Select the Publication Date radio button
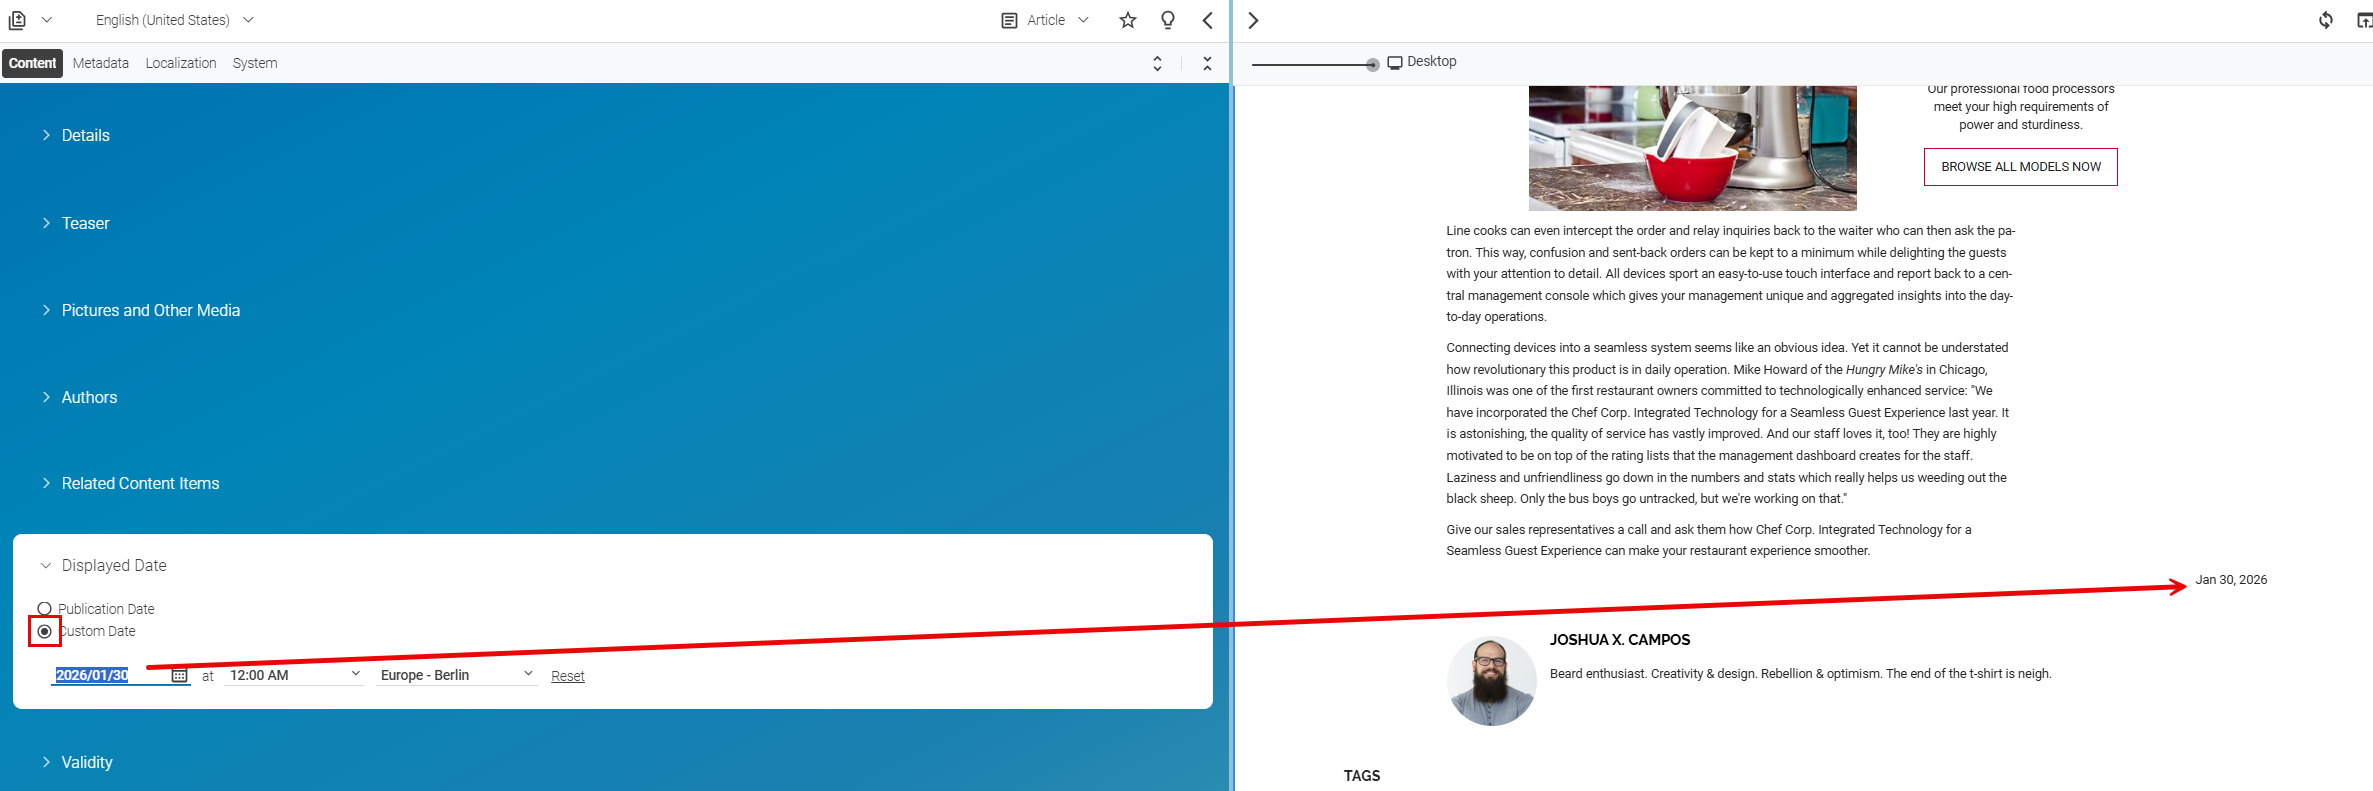Image resolution: width=2373 pixels, height=791 pixels. coord(44,609)
